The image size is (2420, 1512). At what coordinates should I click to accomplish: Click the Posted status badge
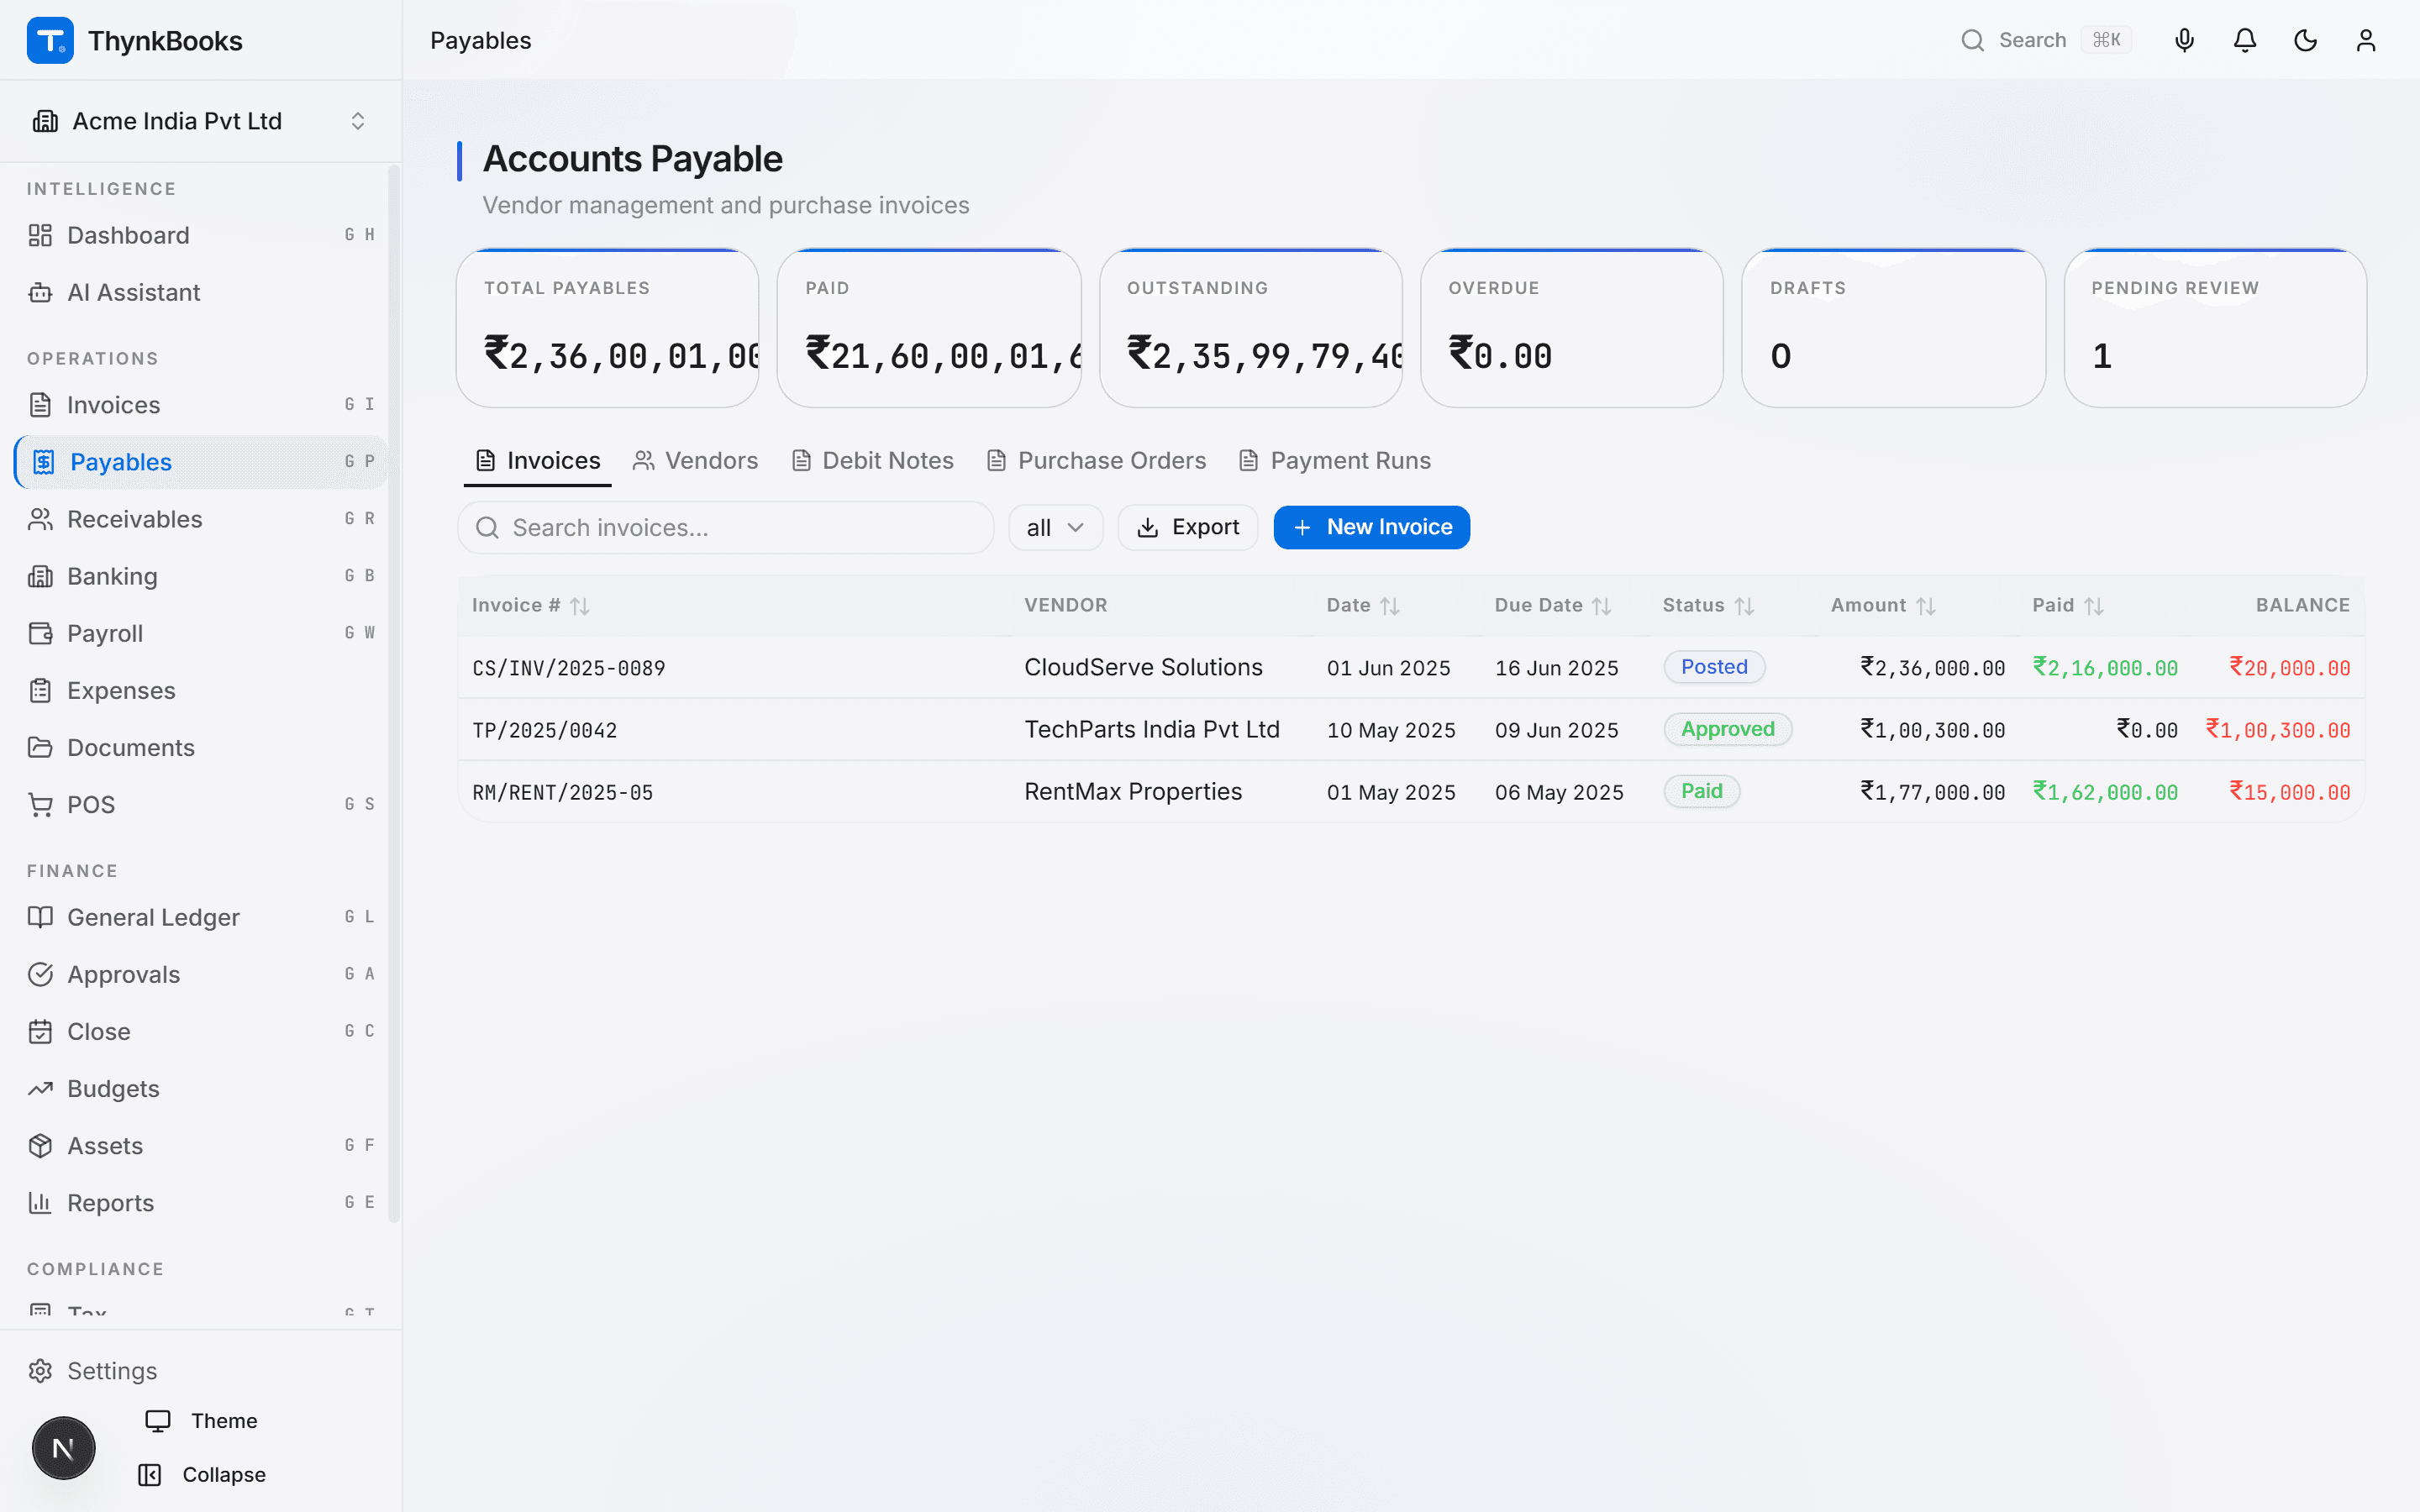[x=1714, y=667]
